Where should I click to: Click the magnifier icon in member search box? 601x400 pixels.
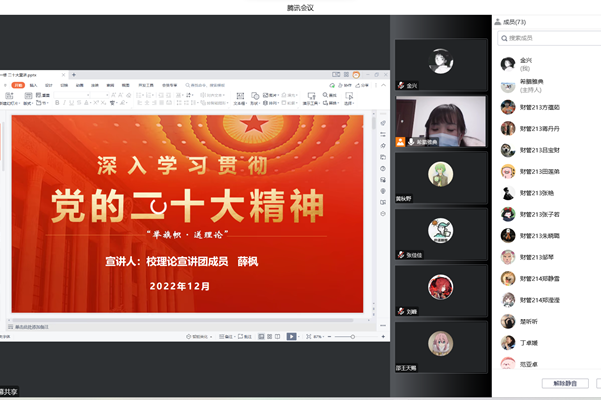(x=504, y=38)
